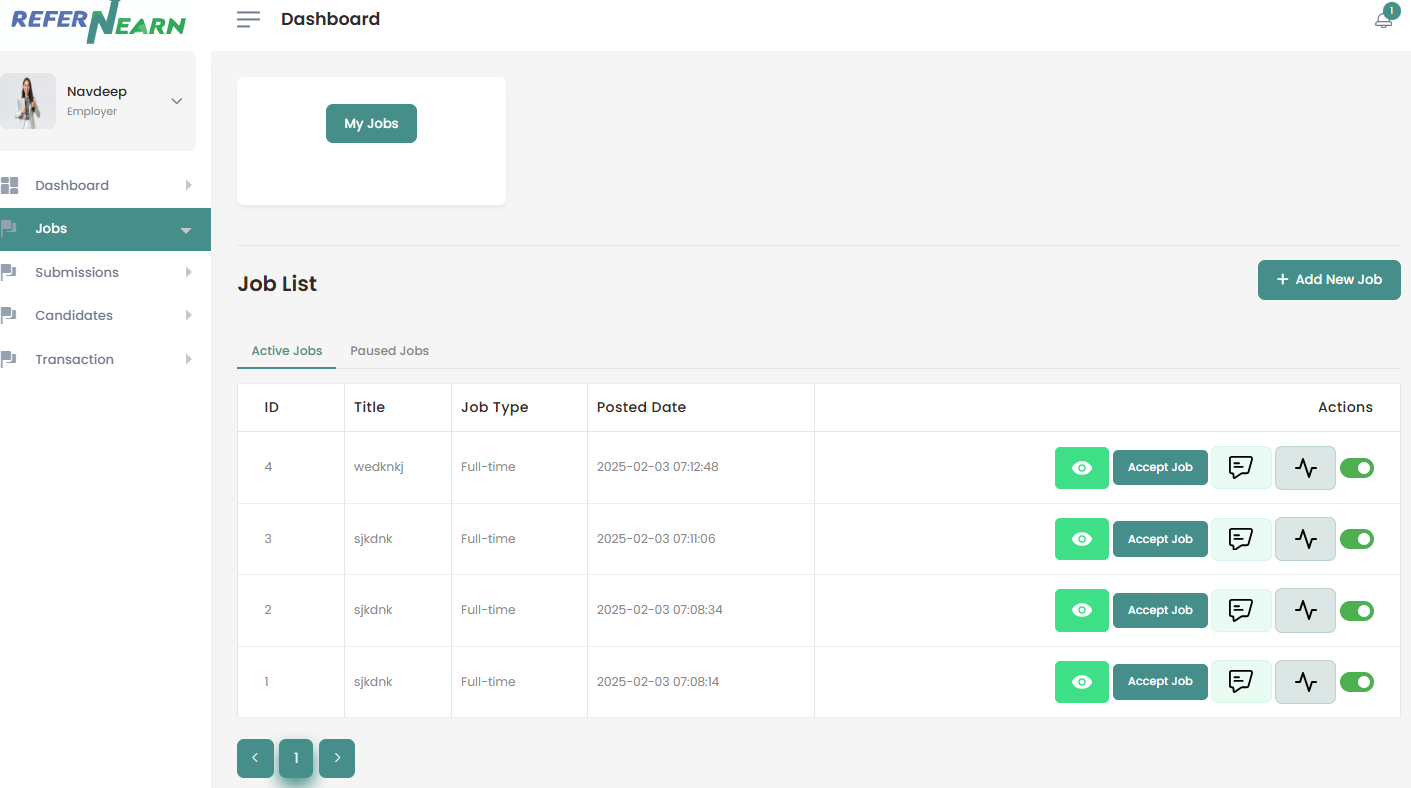View job ID 3 with eye icon
The width and height of the screenshot is (1411, 788).
[x=1082, y=539]
